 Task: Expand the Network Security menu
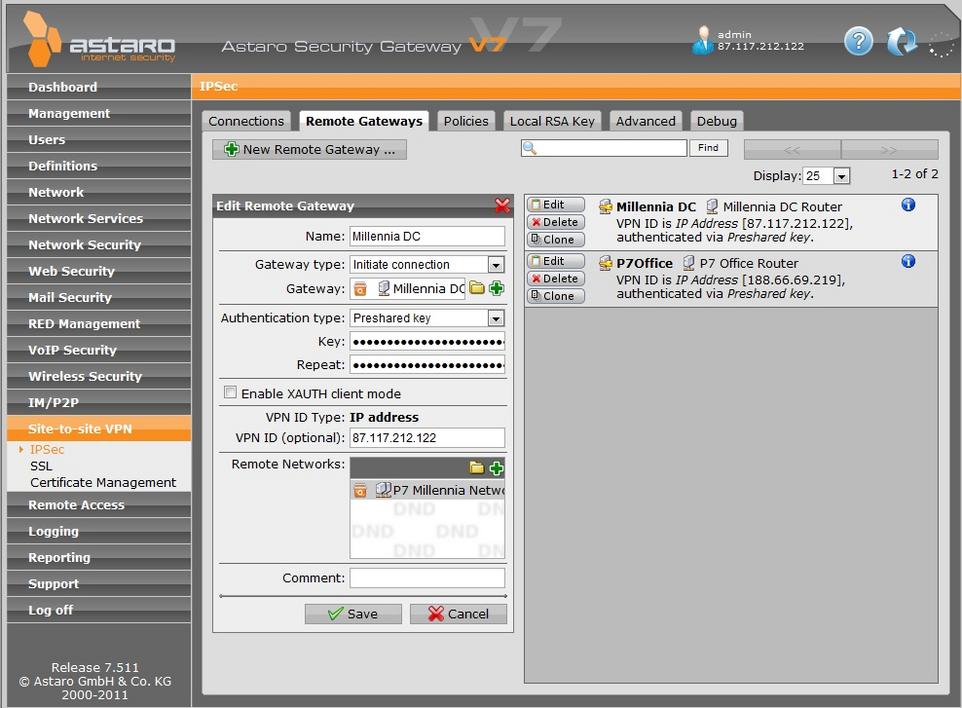[x=99, y=245]
